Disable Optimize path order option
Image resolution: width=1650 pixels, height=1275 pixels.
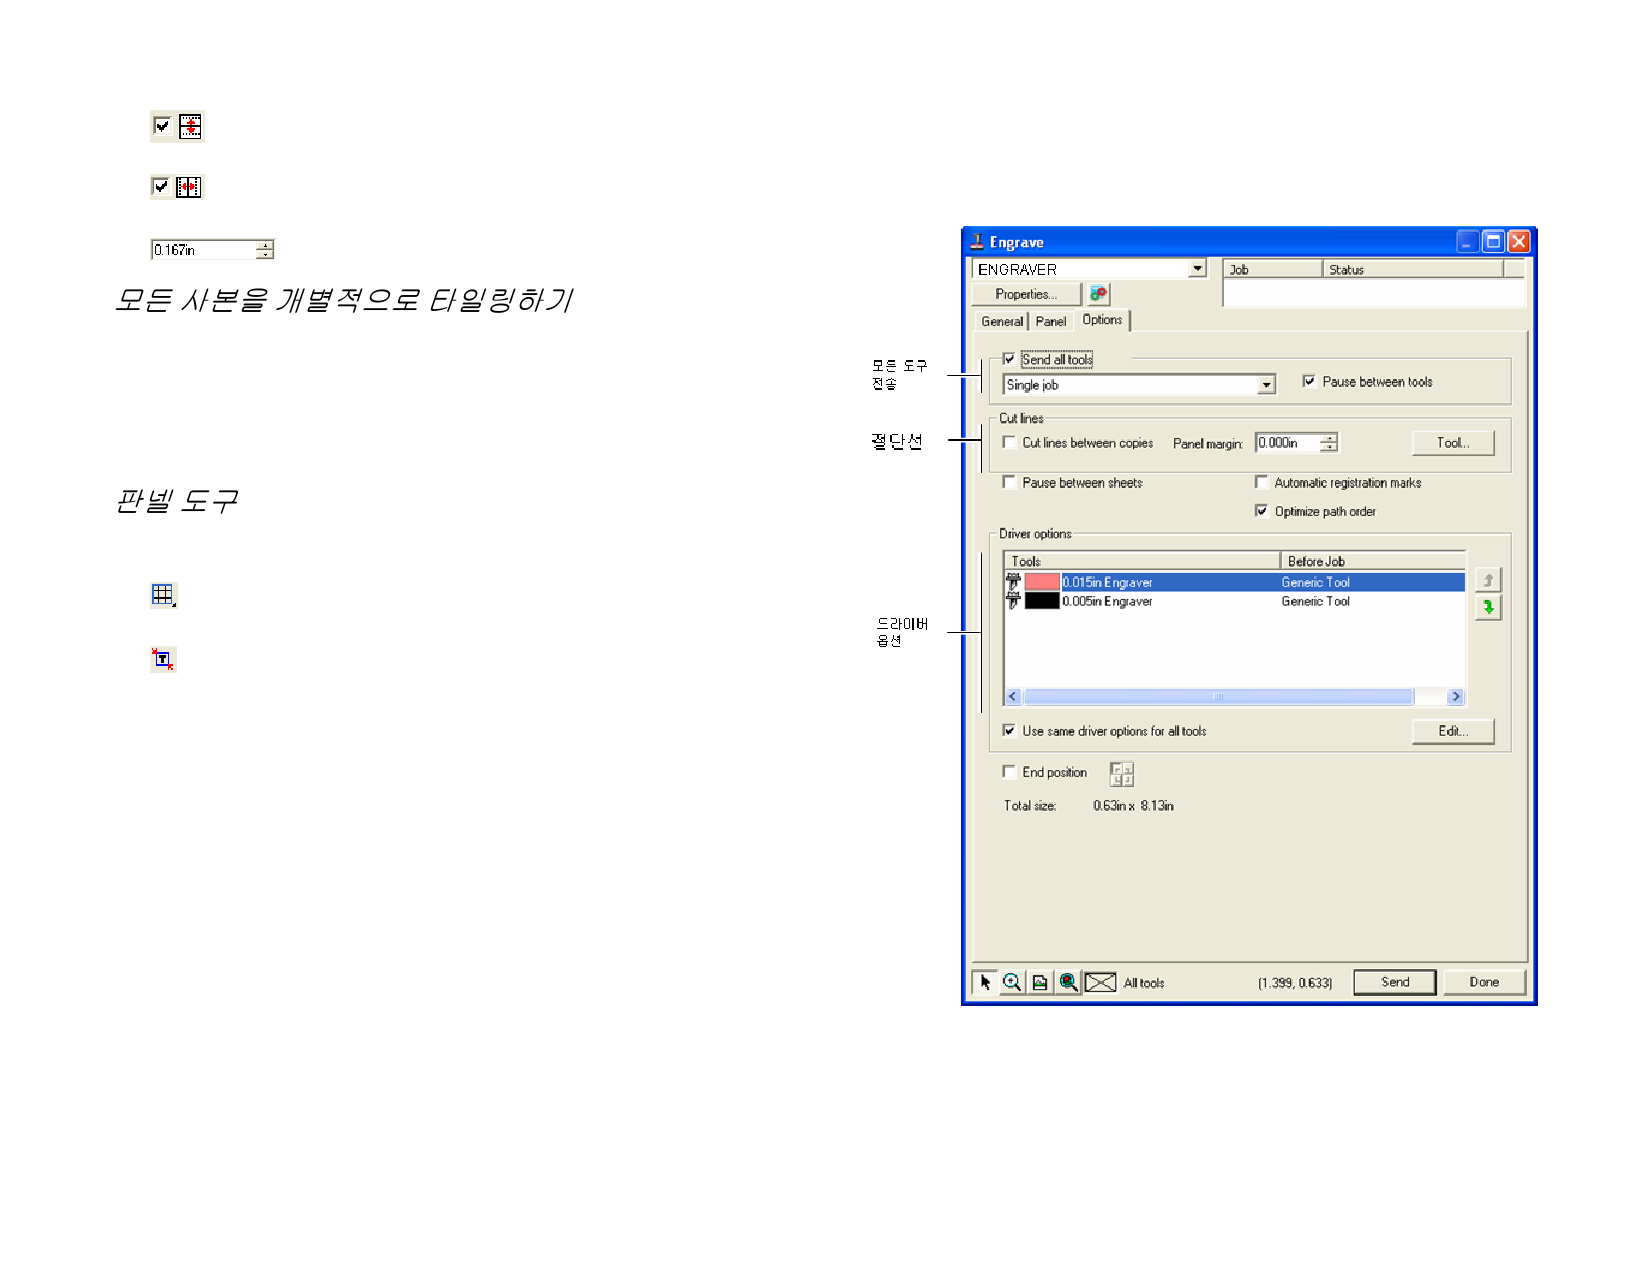[1261, 511]
